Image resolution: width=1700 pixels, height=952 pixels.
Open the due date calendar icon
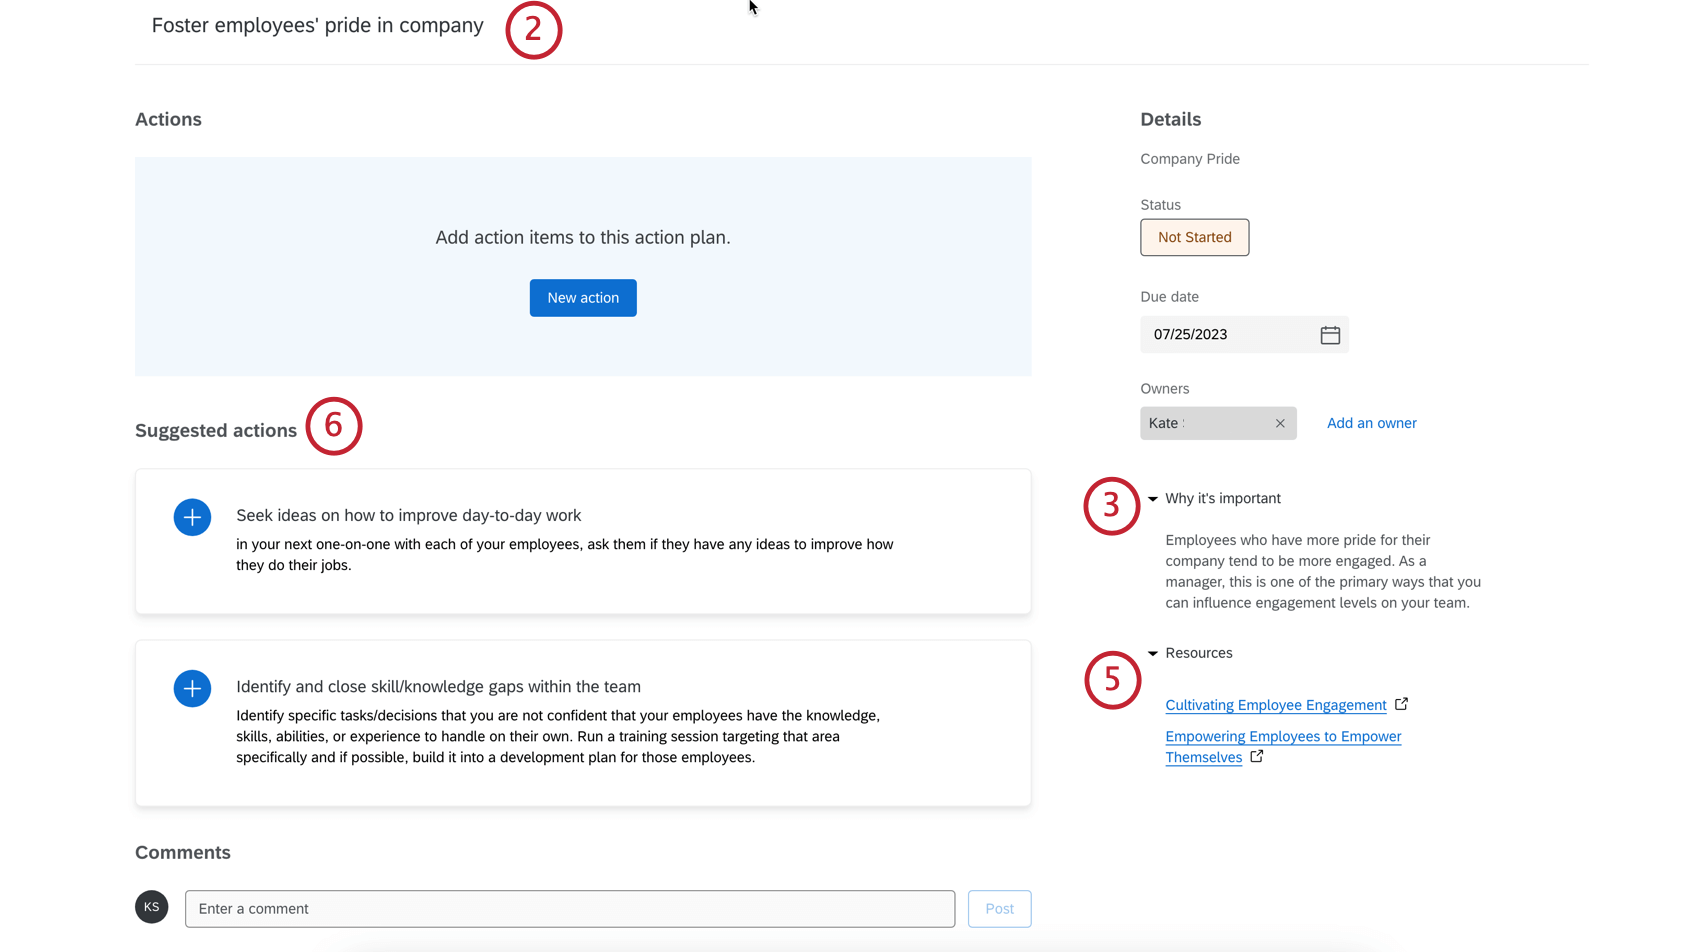coord(1330,335)
